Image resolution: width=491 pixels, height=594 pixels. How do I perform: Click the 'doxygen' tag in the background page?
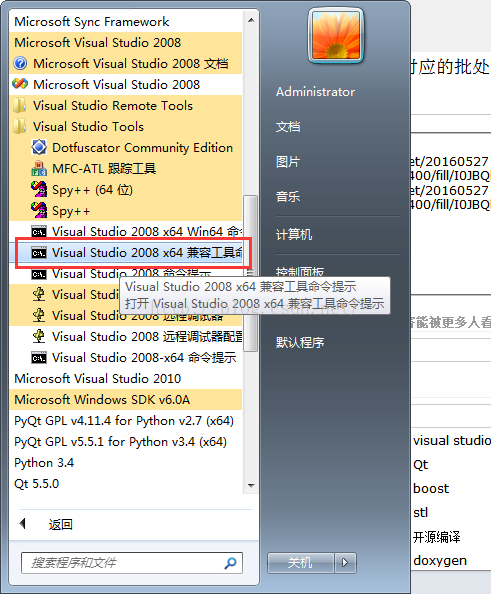click(x=440, y=561)
